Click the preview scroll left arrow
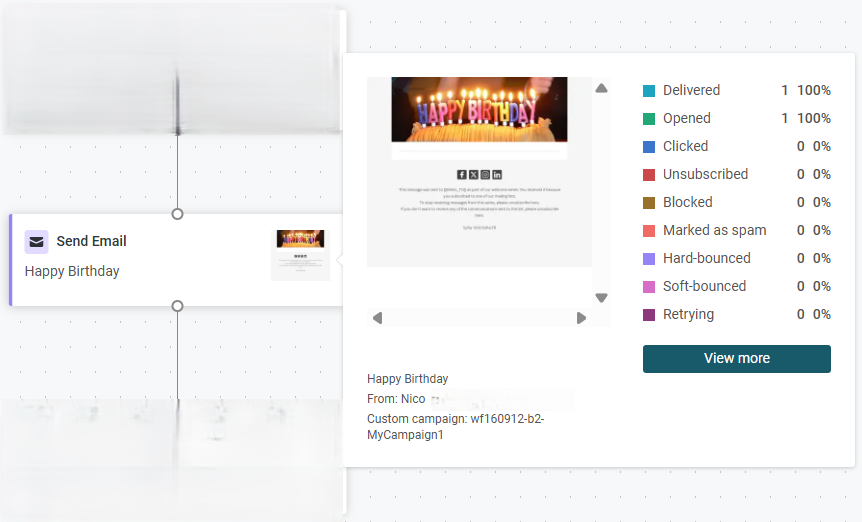The width and height of the screenshot is (862, 522). point(377,318)
